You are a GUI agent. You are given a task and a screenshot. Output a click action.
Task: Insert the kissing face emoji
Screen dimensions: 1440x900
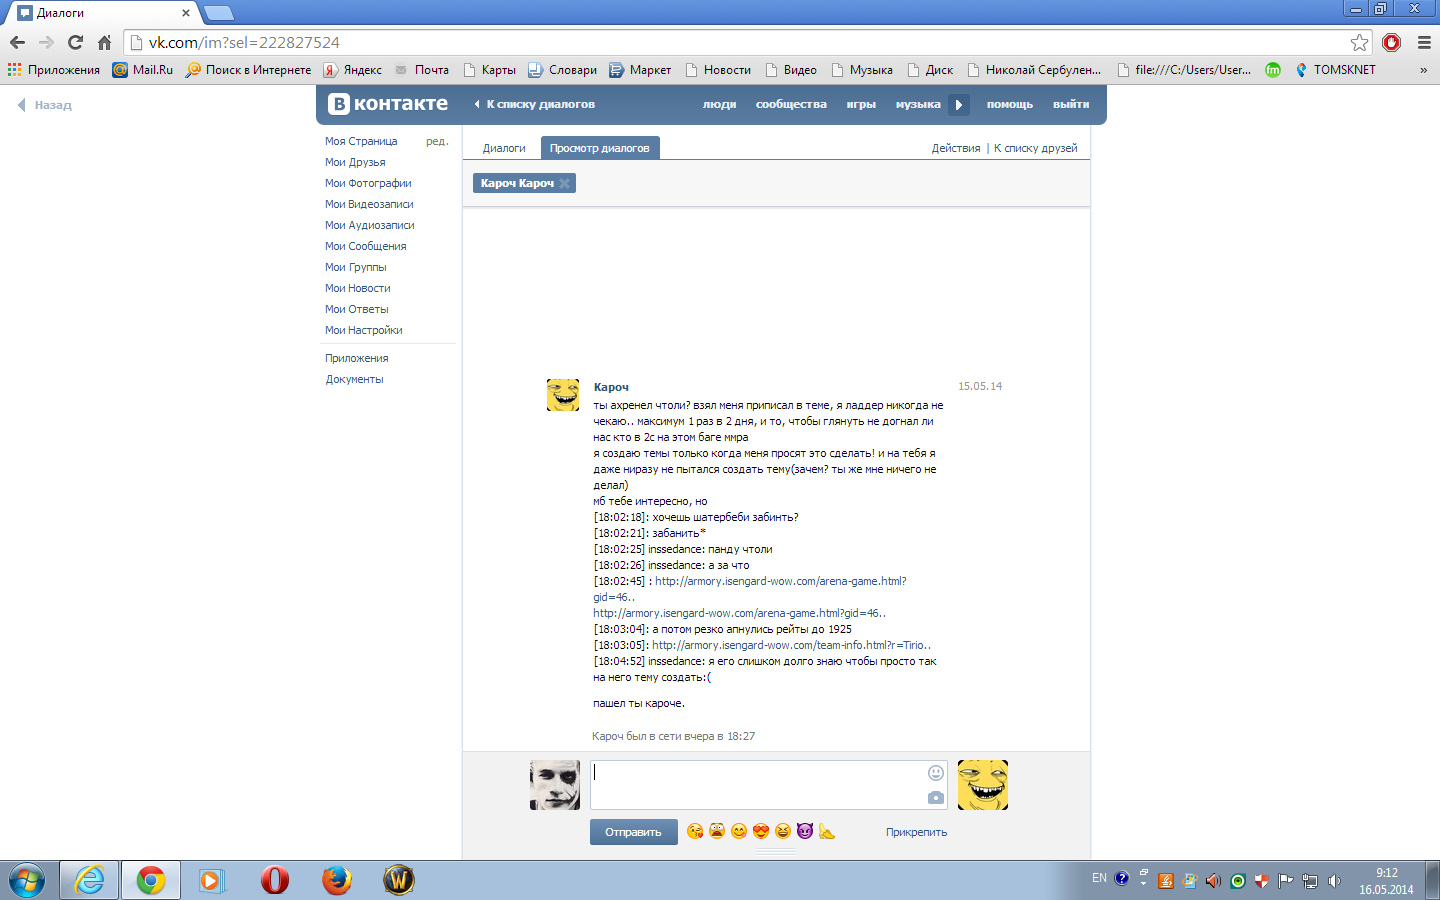point(695,831)
